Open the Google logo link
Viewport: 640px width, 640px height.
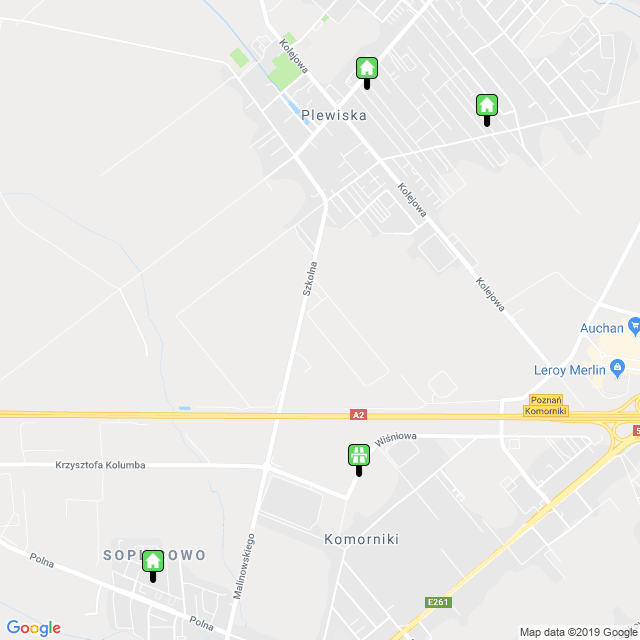click(33, 628)
